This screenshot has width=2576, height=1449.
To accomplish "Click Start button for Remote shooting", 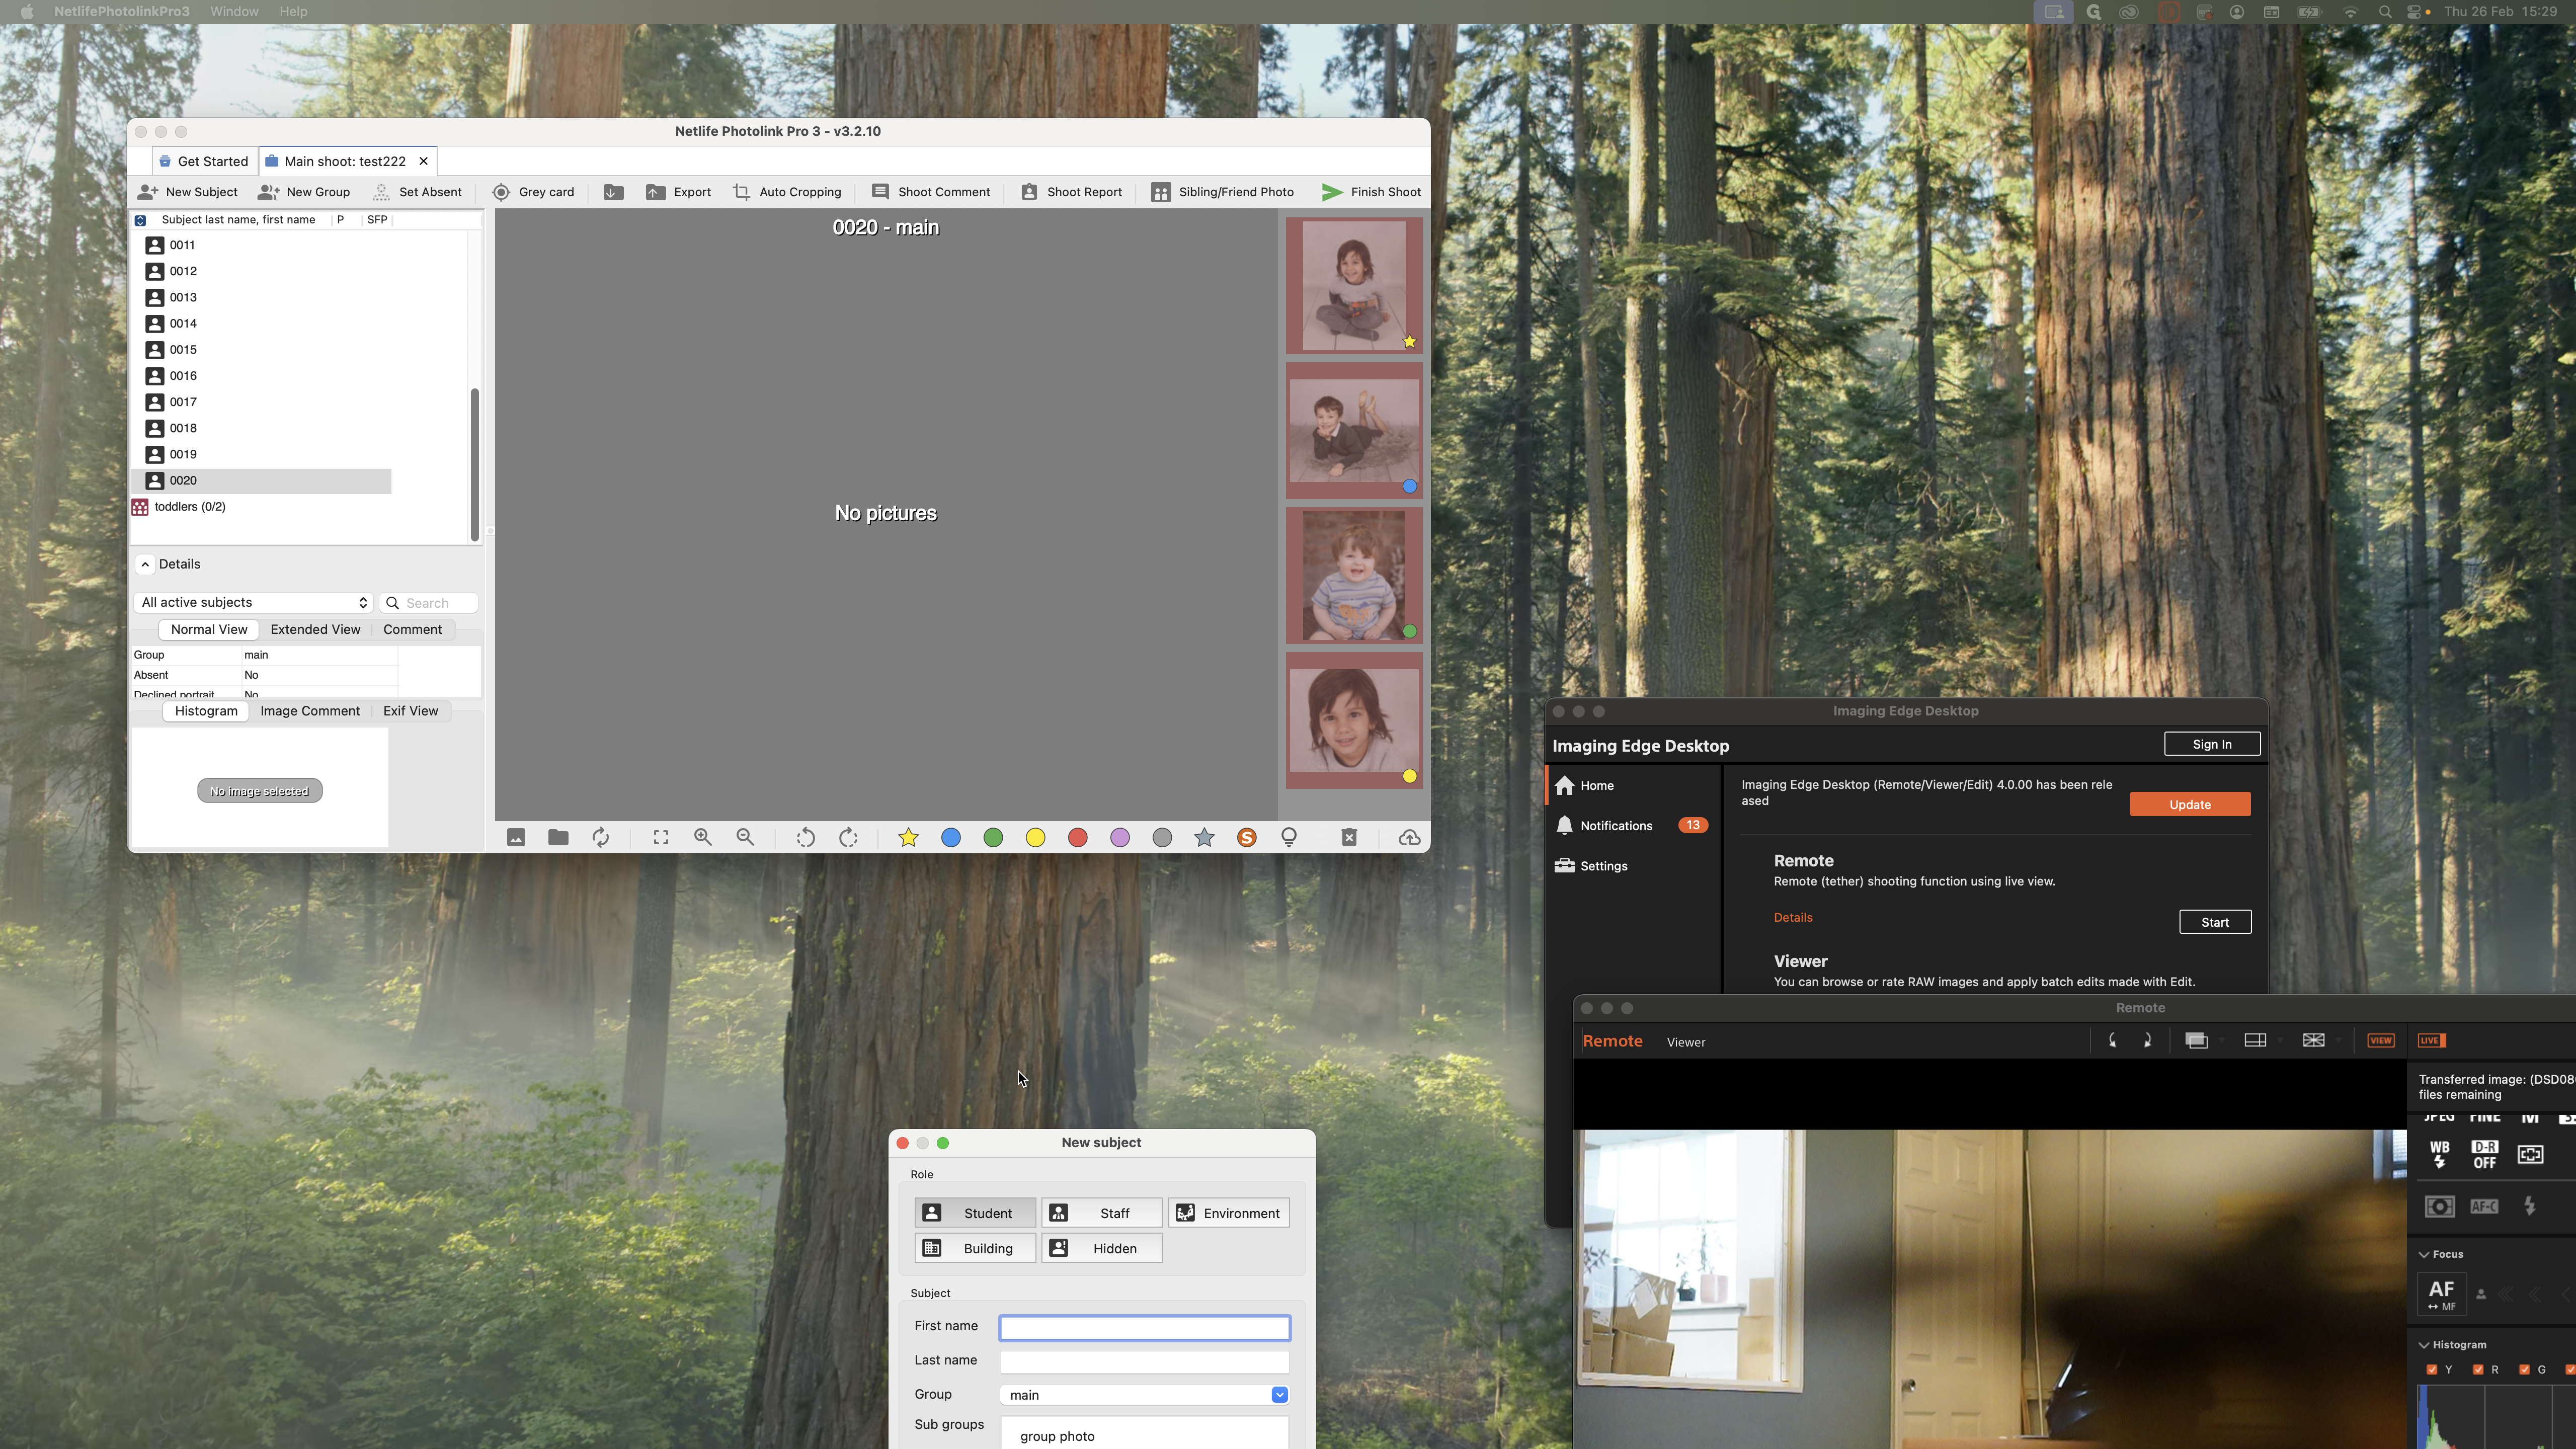I will (2214, 922).
